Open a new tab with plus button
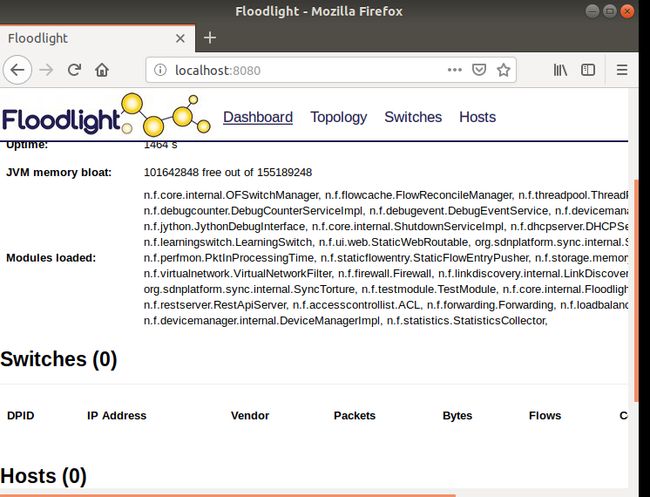Screen dimensions: 650x497 (x=210, y=38)
